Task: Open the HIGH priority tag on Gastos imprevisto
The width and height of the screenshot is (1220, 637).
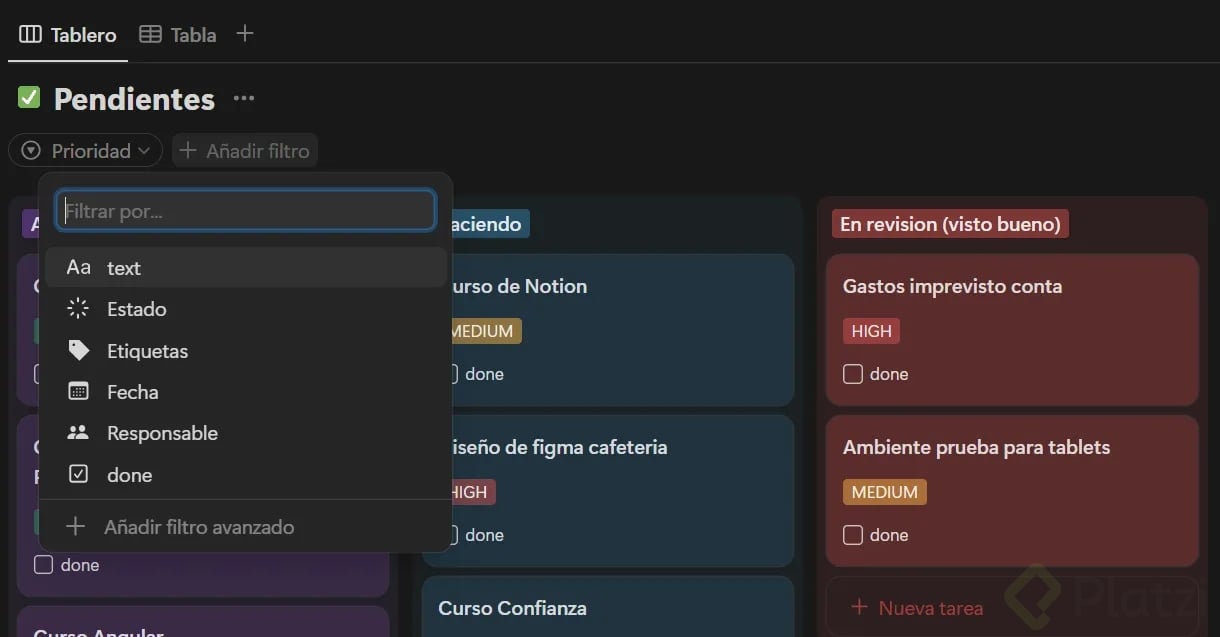Action: pyautogui.click(x=871, y=331)
